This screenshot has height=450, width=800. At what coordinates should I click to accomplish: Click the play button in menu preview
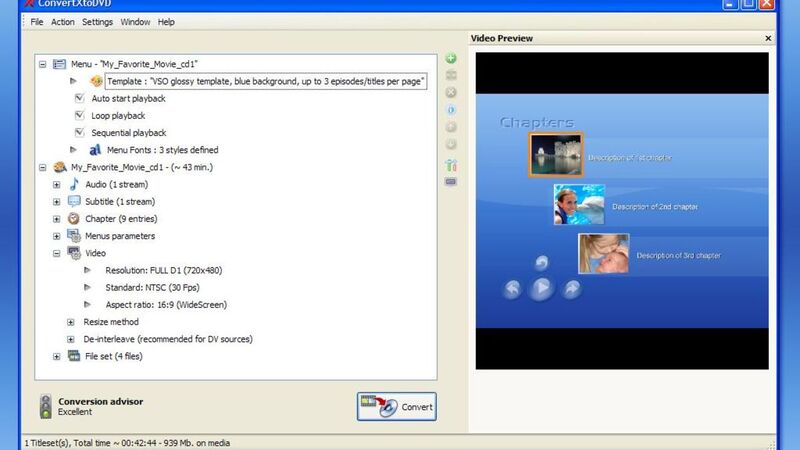pyautogui.click(x=540, y=289)
